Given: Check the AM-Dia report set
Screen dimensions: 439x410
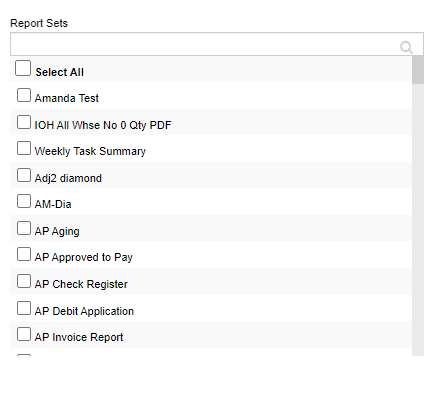Looking at the screenshot, I should (x=24, y=201).
